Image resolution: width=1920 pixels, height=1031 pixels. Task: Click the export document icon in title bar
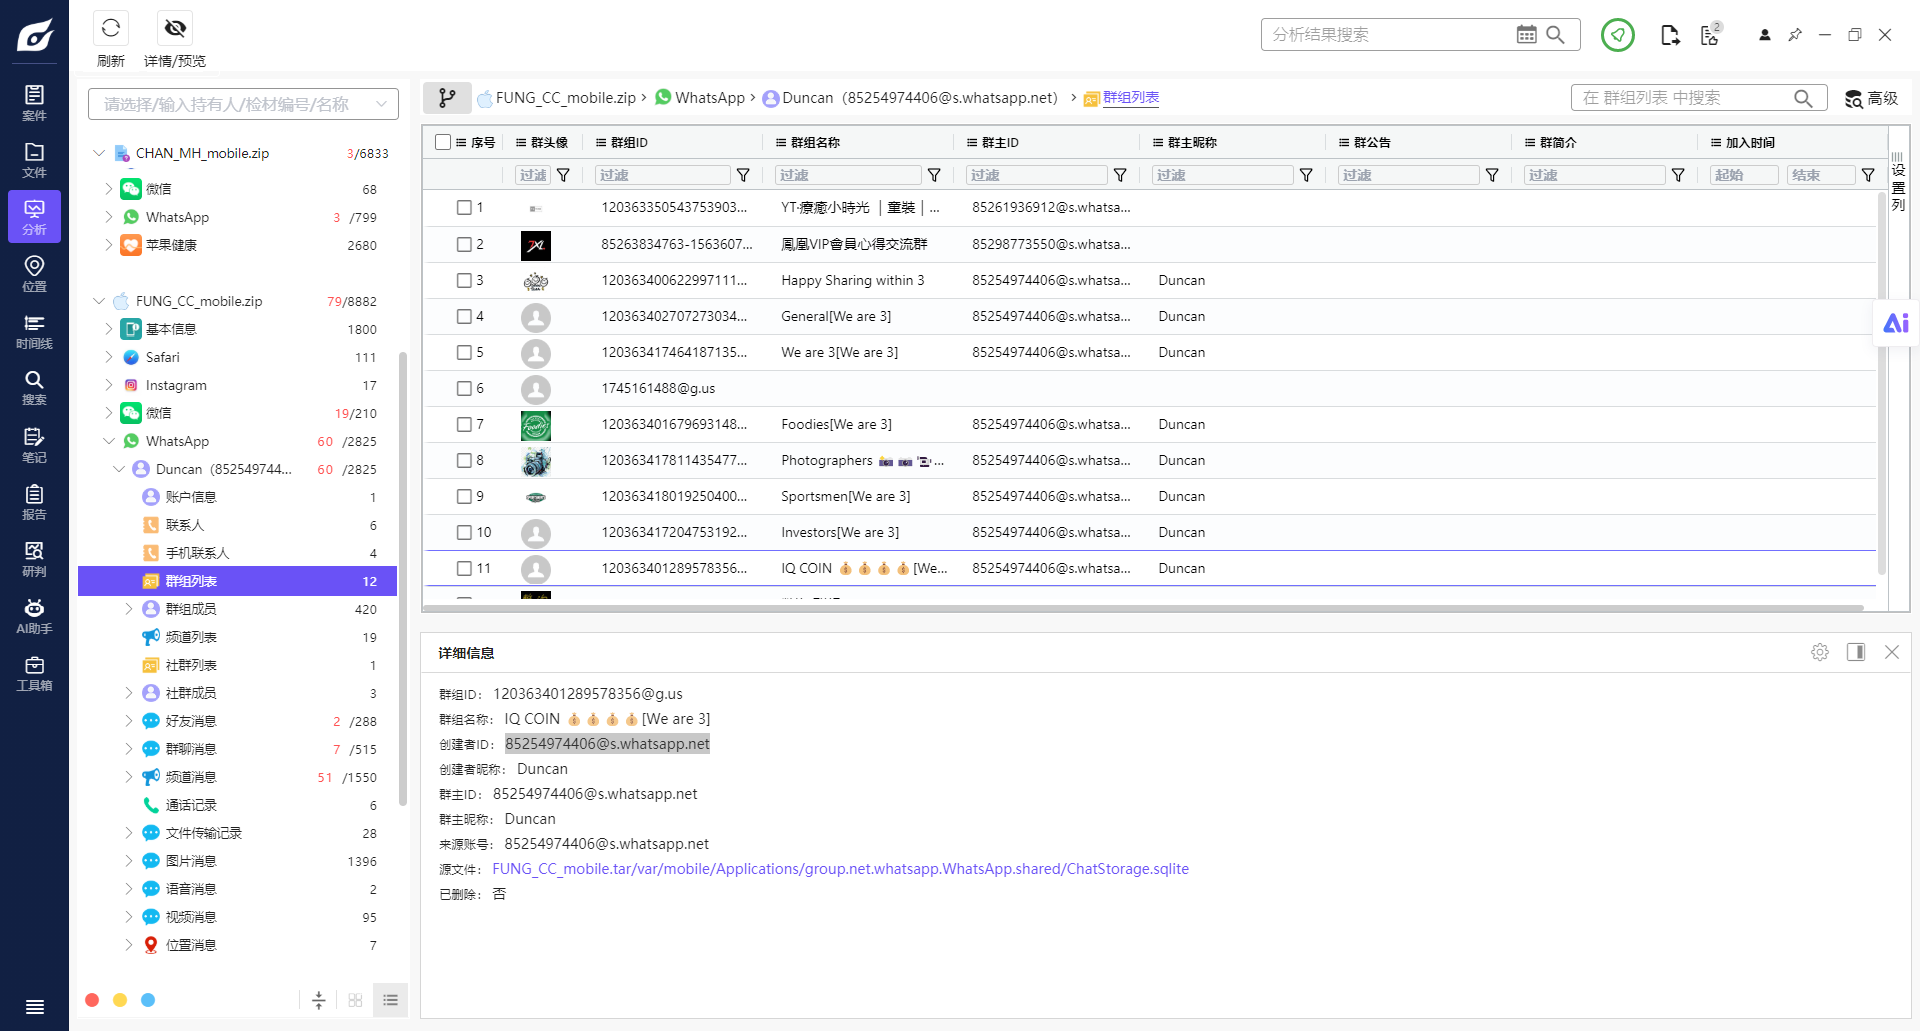tap(1669, 35)
